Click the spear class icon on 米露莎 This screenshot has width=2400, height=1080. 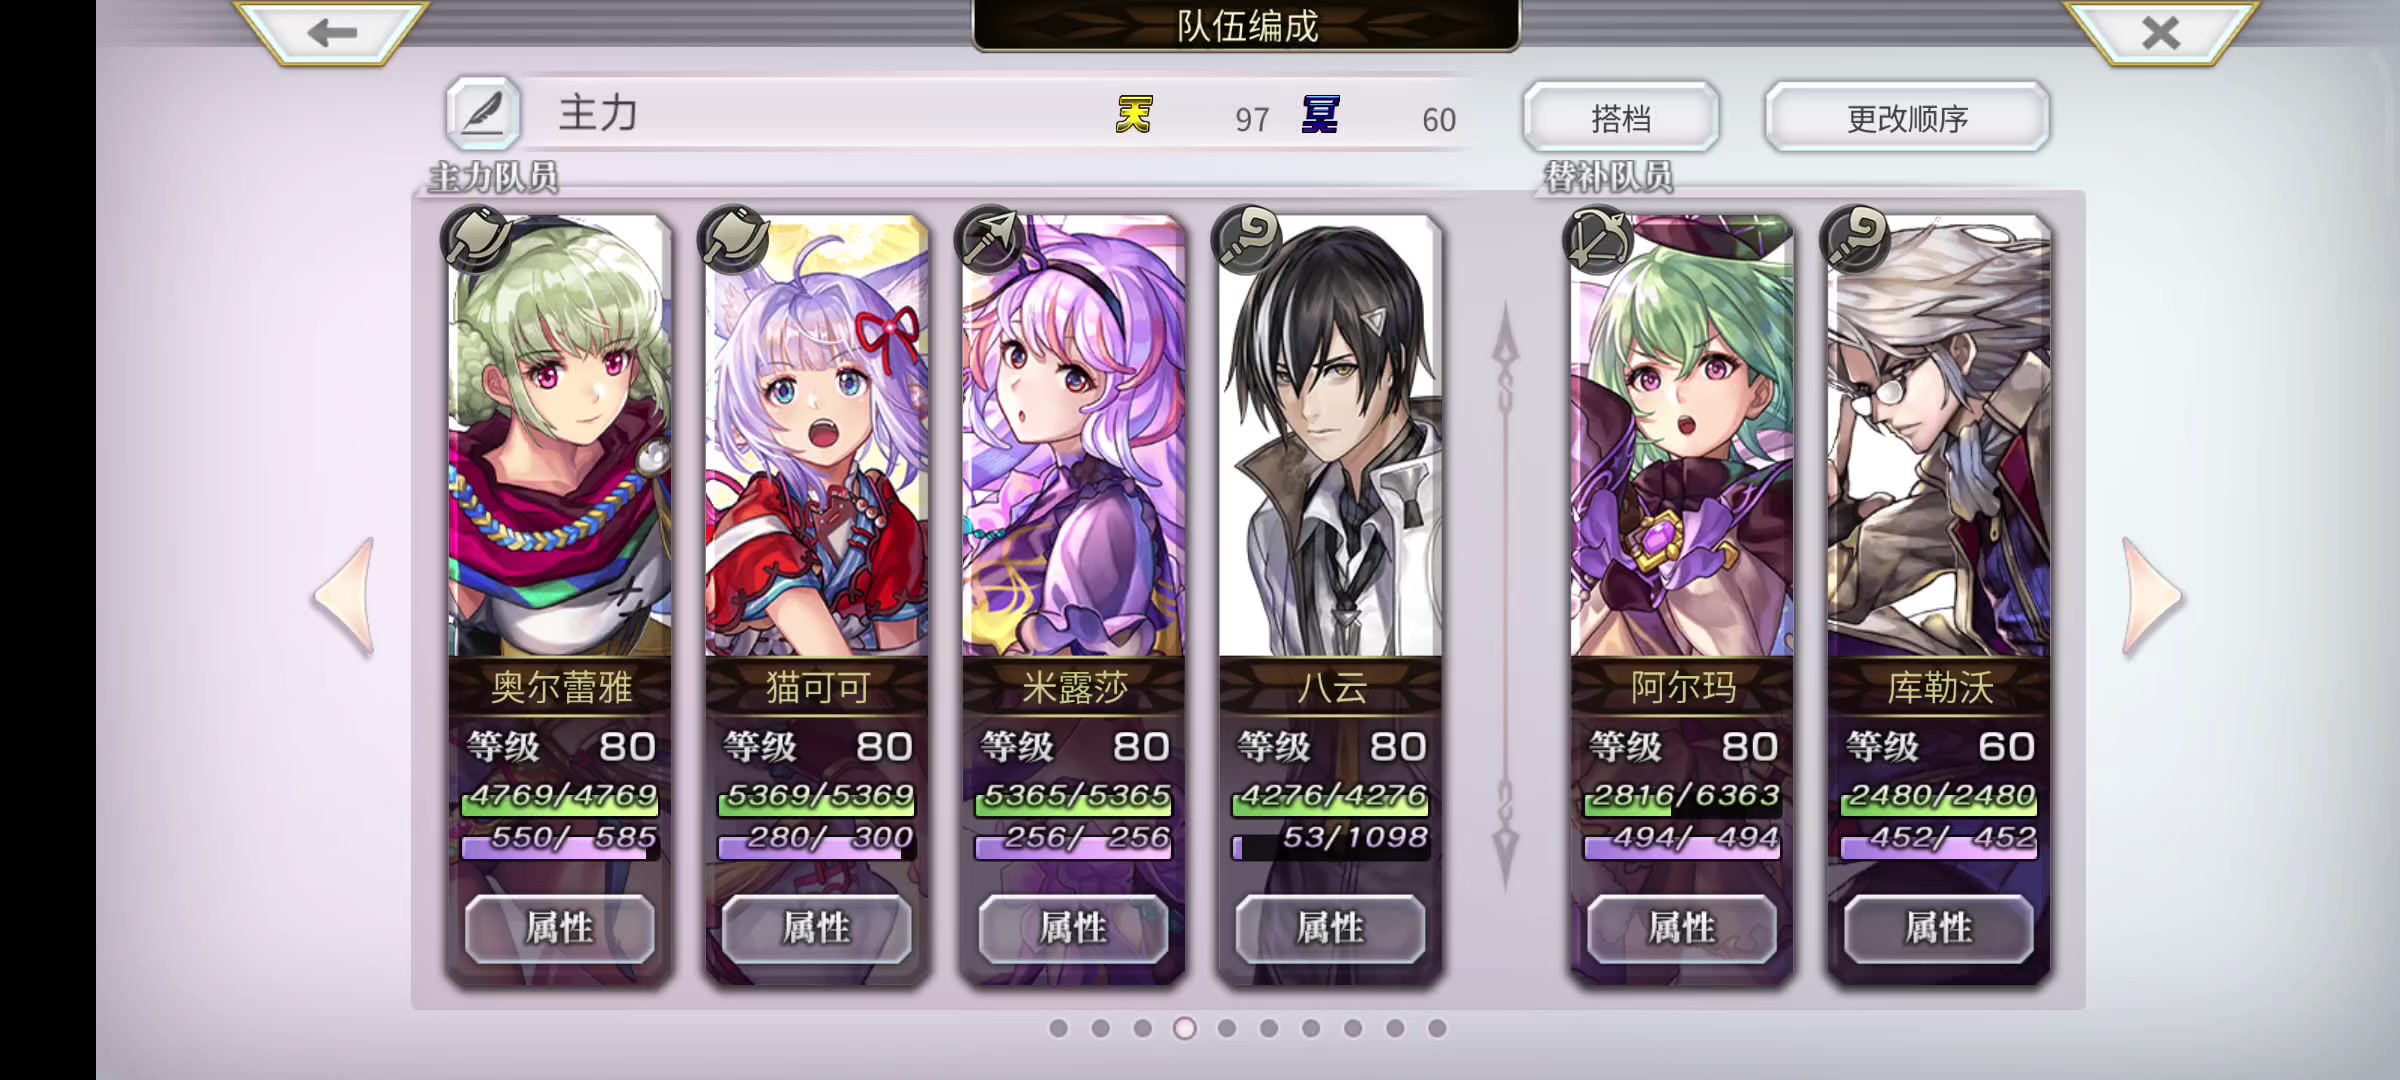click(x=990, y=240)
